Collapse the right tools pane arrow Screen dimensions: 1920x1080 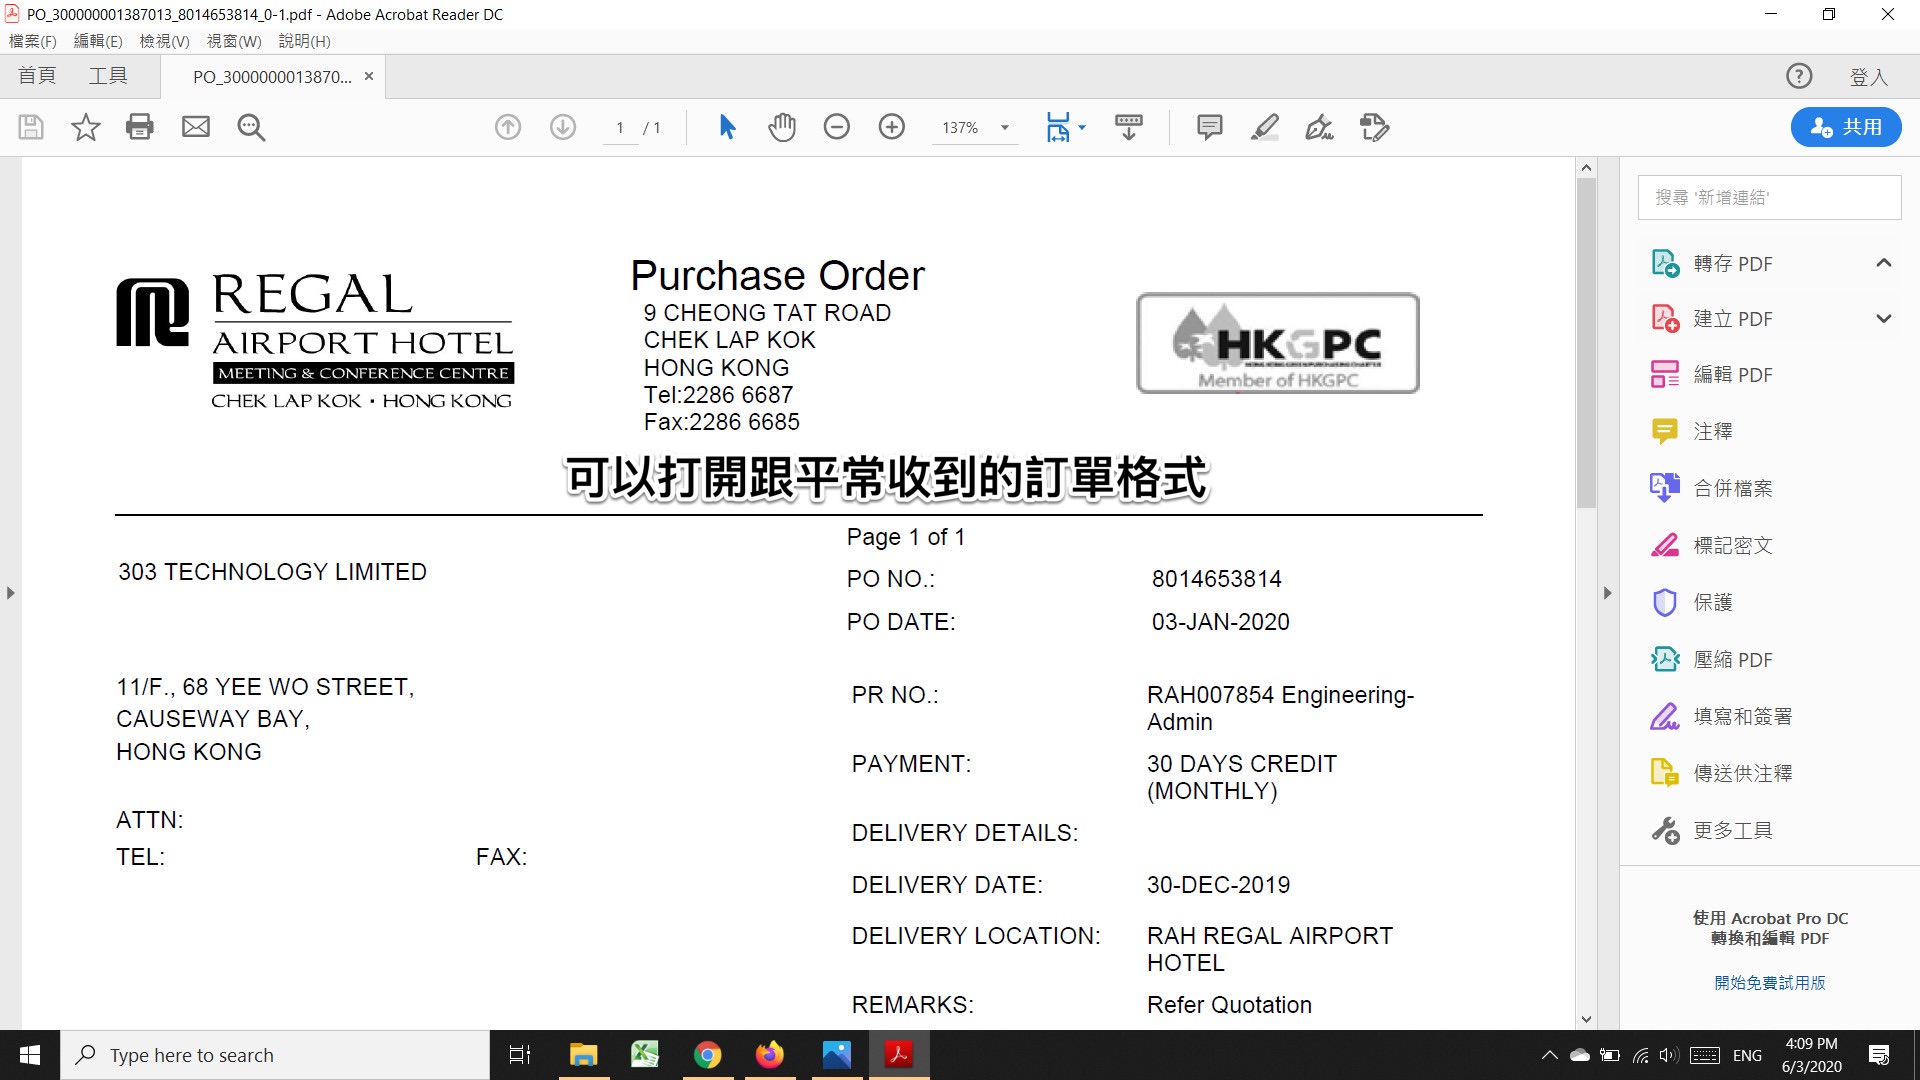pyautogui.click(x=1608, y=593)
